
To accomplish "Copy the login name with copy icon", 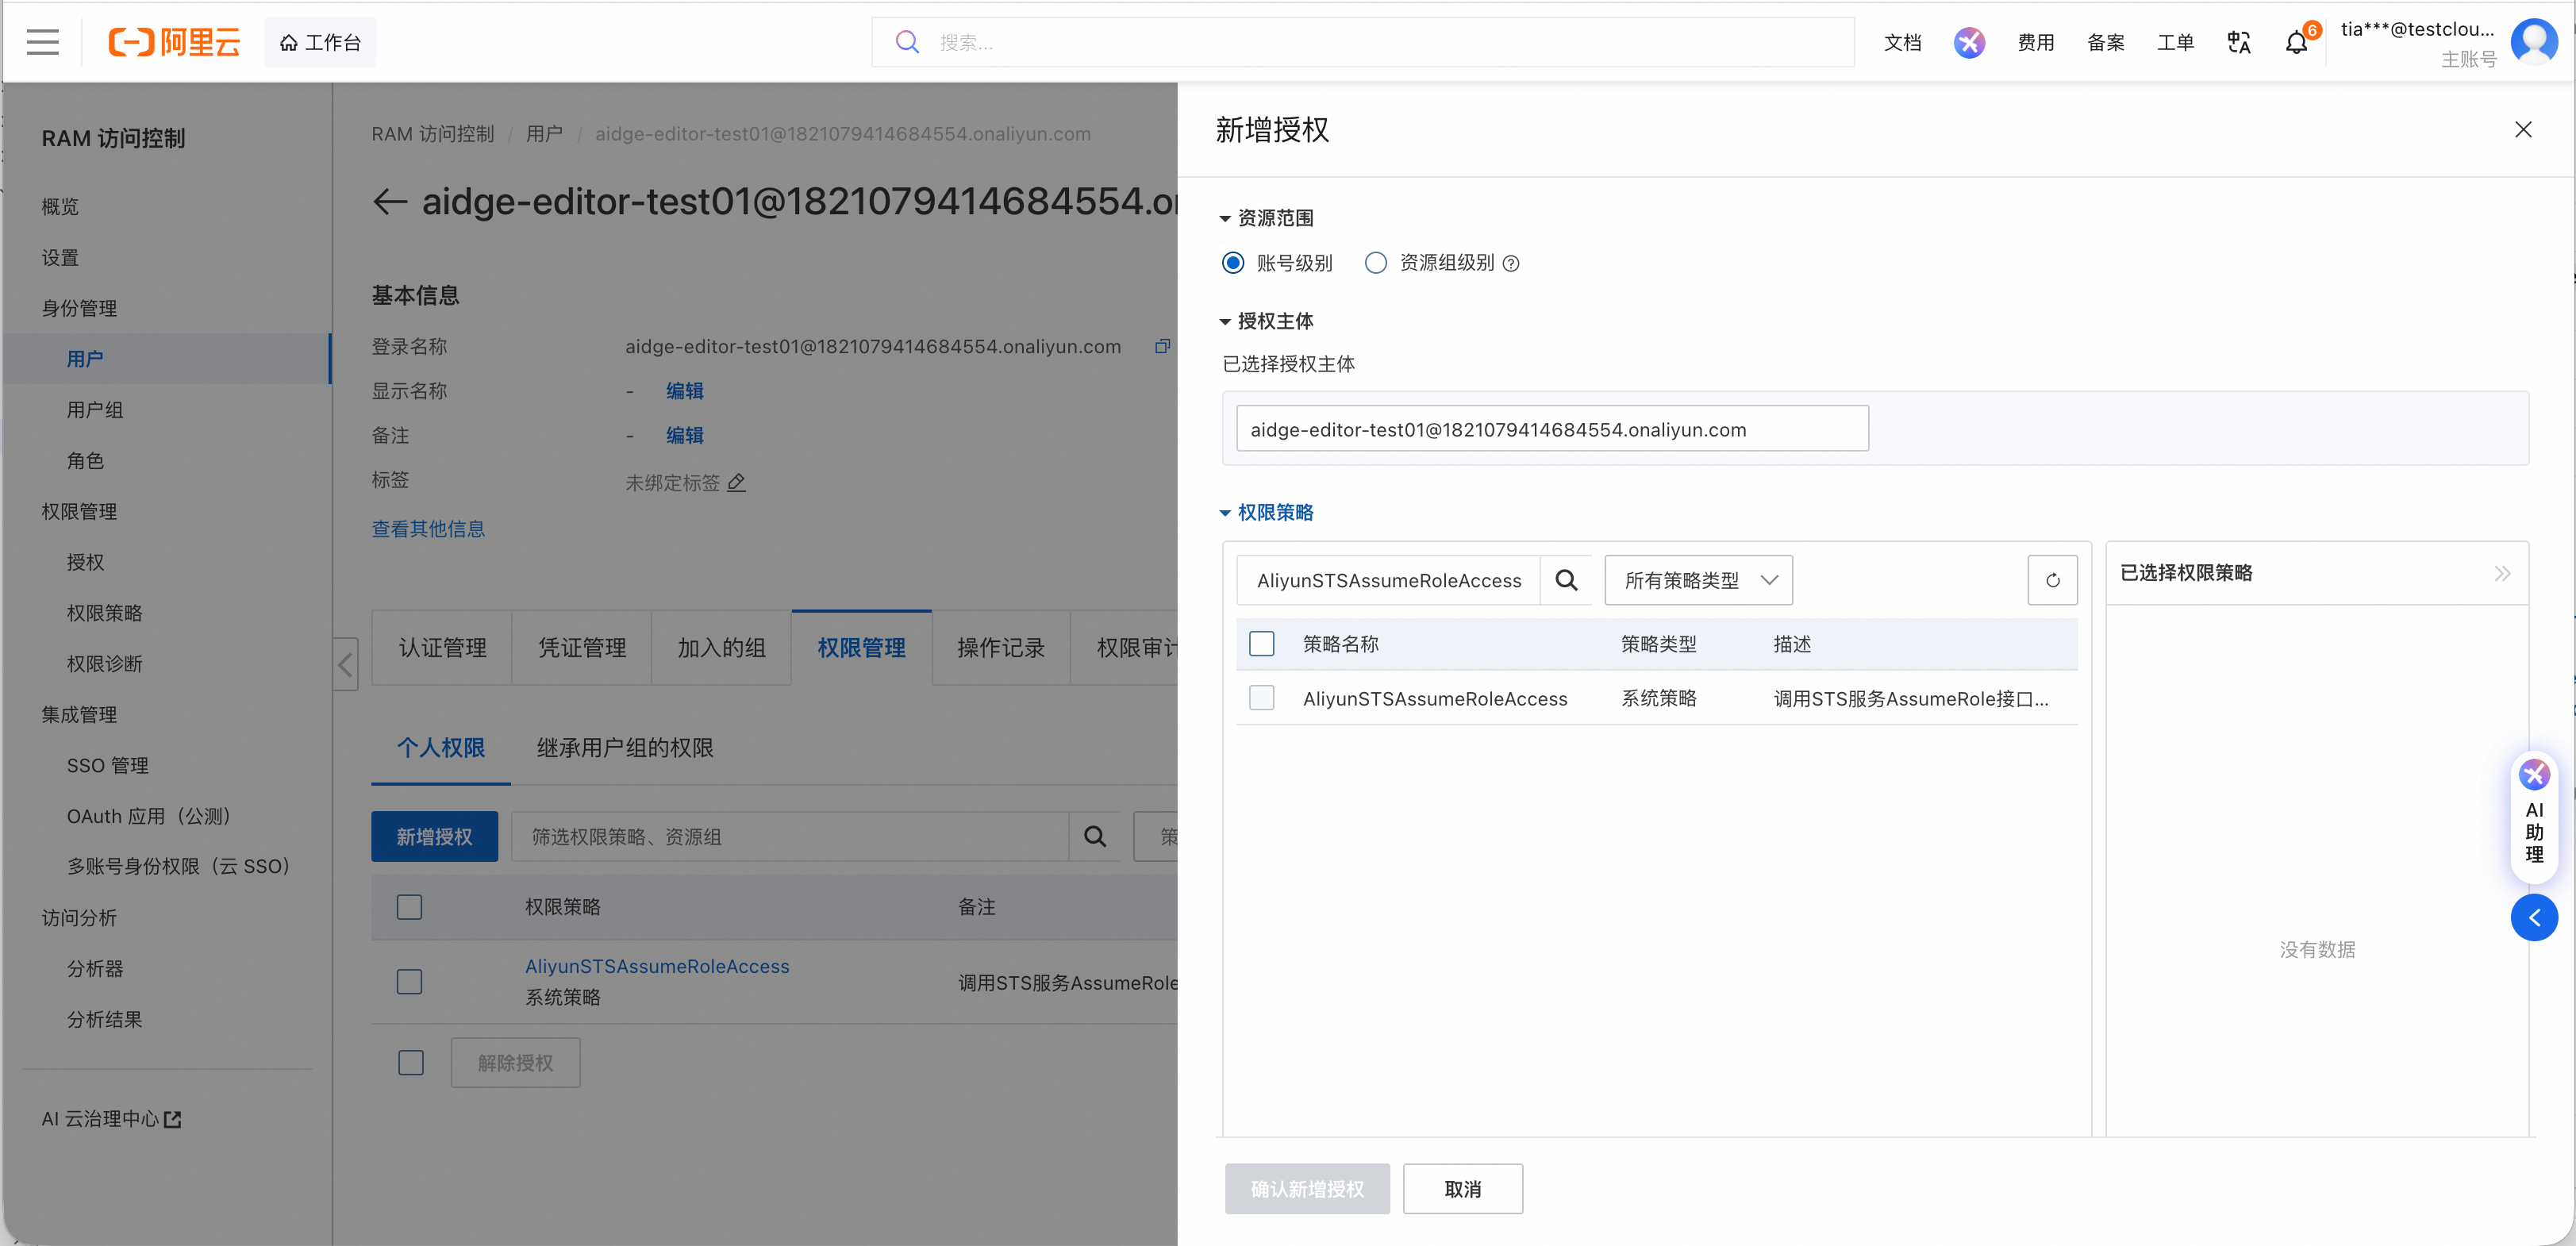I will (1162, 346).
